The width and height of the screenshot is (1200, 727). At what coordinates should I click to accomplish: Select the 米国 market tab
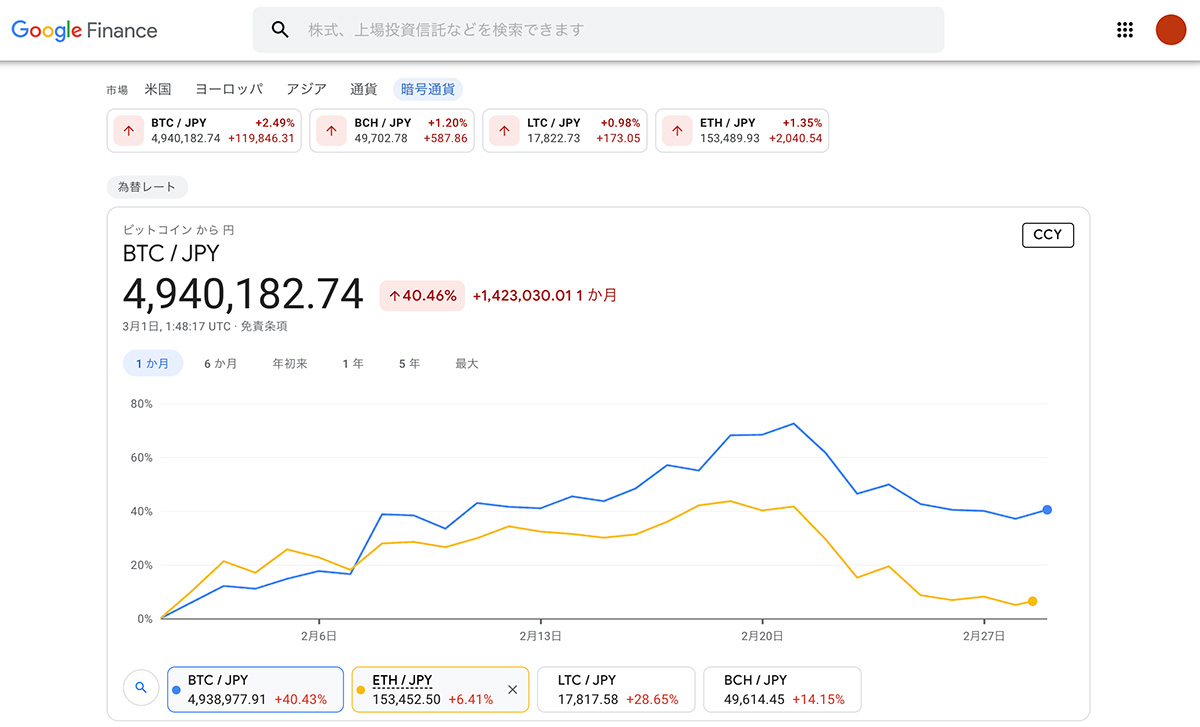coord(158,89)
